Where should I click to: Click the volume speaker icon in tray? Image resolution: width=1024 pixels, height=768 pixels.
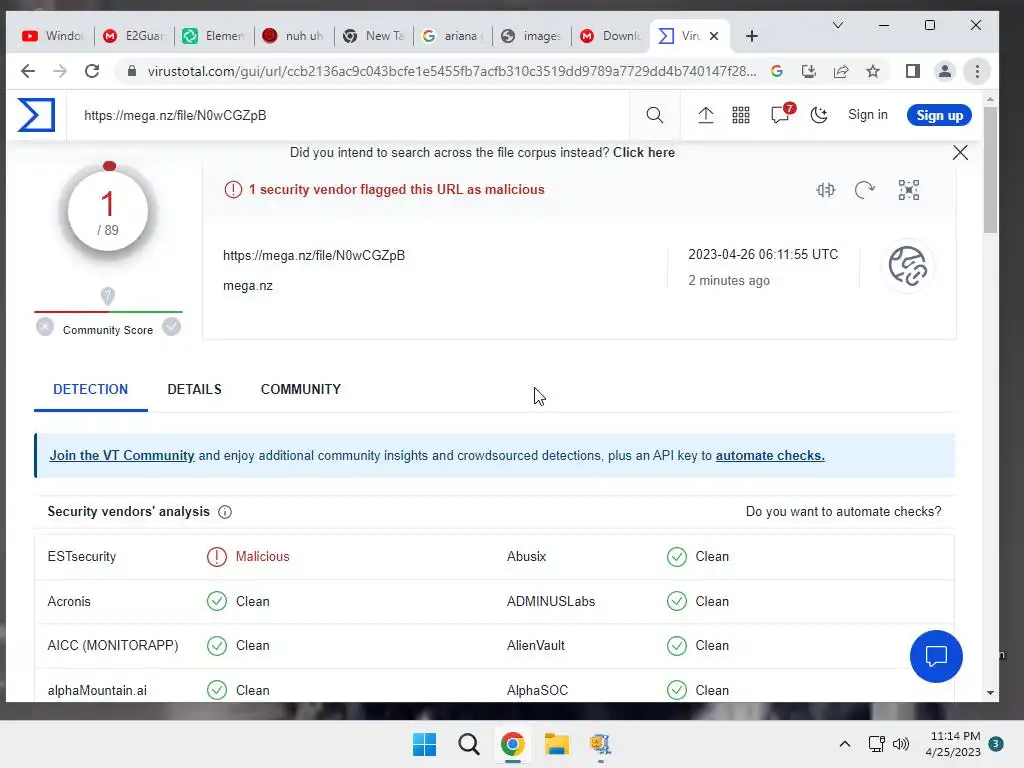click(901, 744)
